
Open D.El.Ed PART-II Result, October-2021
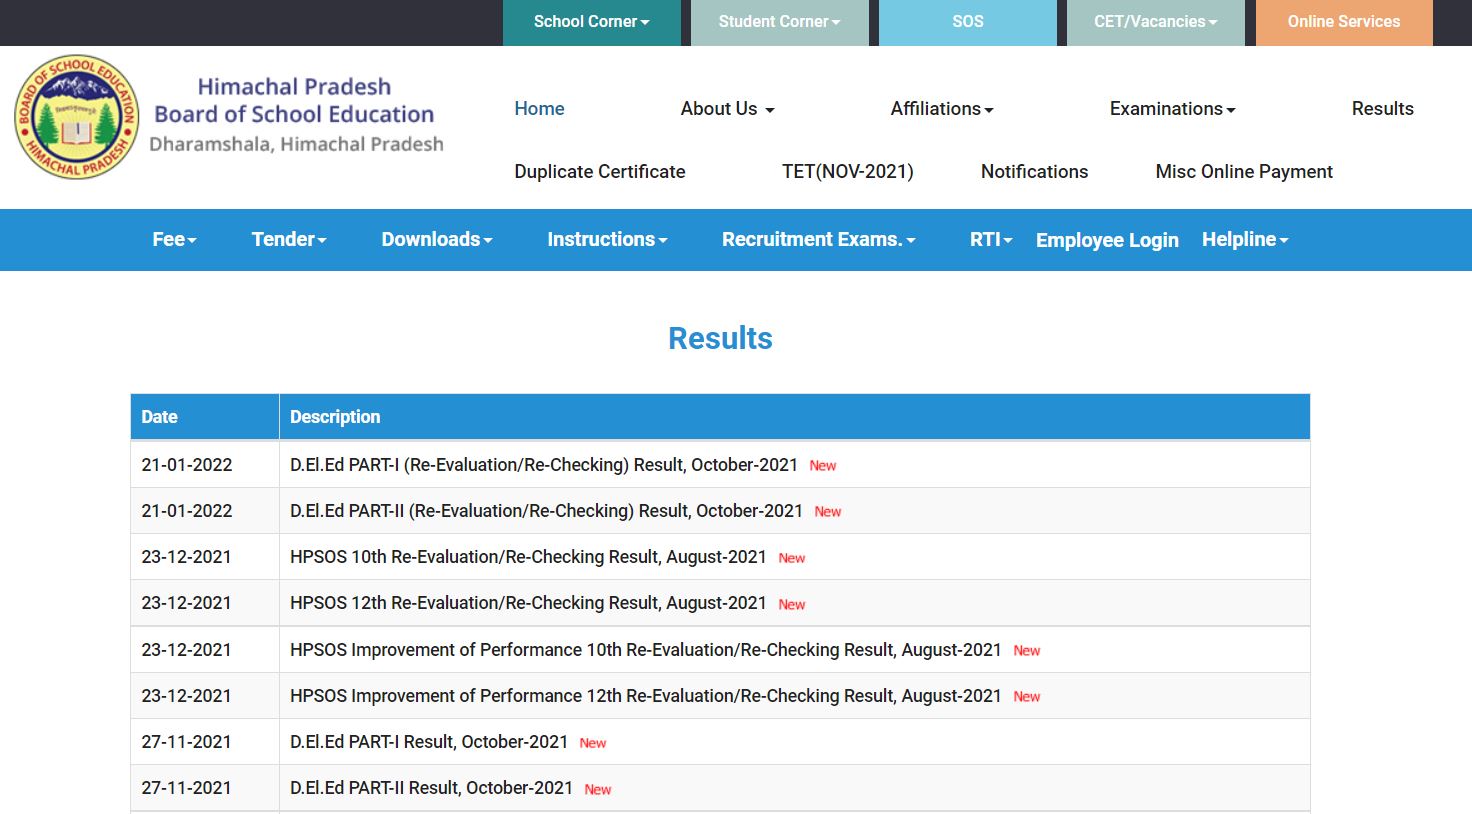[431, 788]
